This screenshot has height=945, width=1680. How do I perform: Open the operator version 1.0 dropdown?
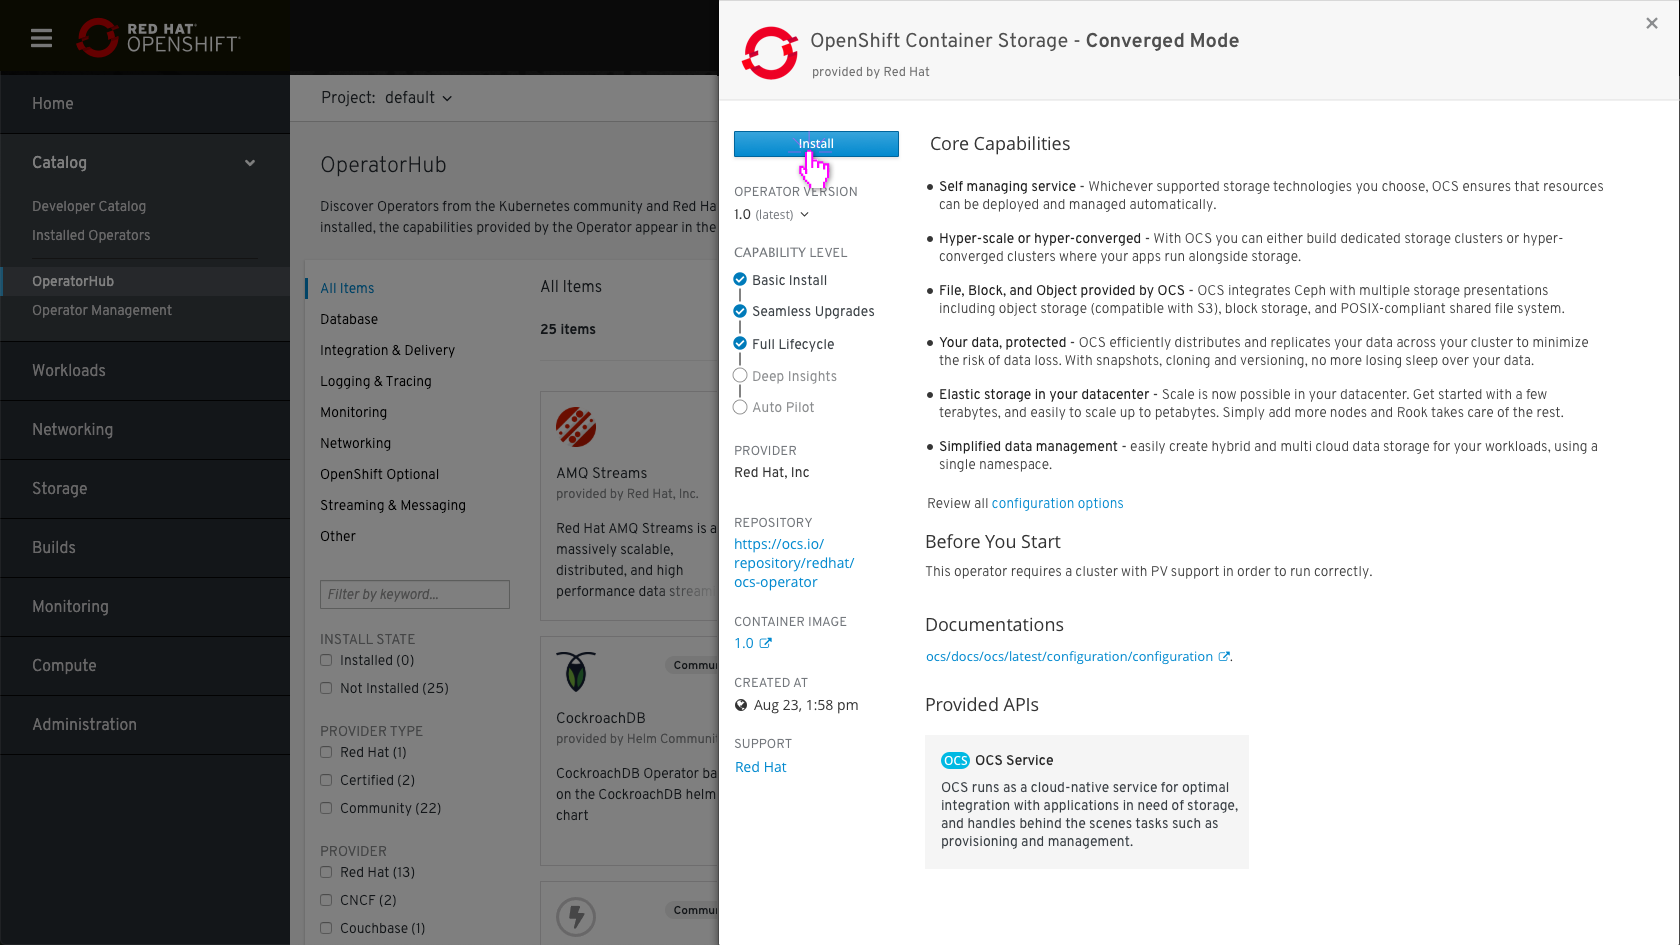(x=771, y=215)
